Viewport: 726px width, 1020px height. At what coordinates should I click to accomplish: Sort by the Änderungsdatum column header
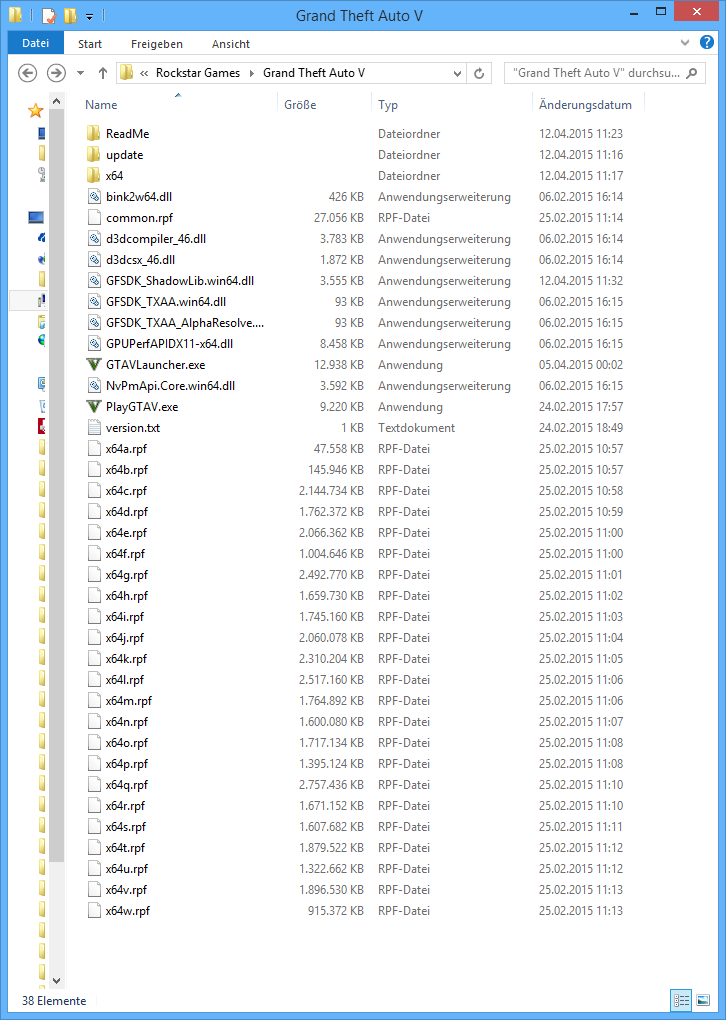pos(585,105)
